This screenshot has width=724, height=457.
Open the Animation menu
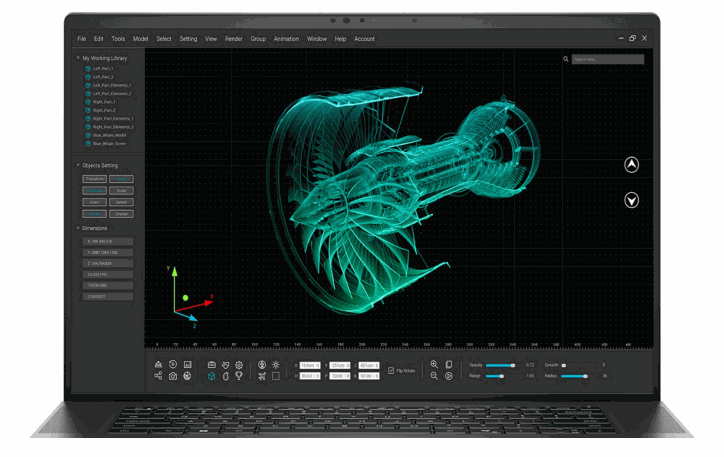[286, 39]
